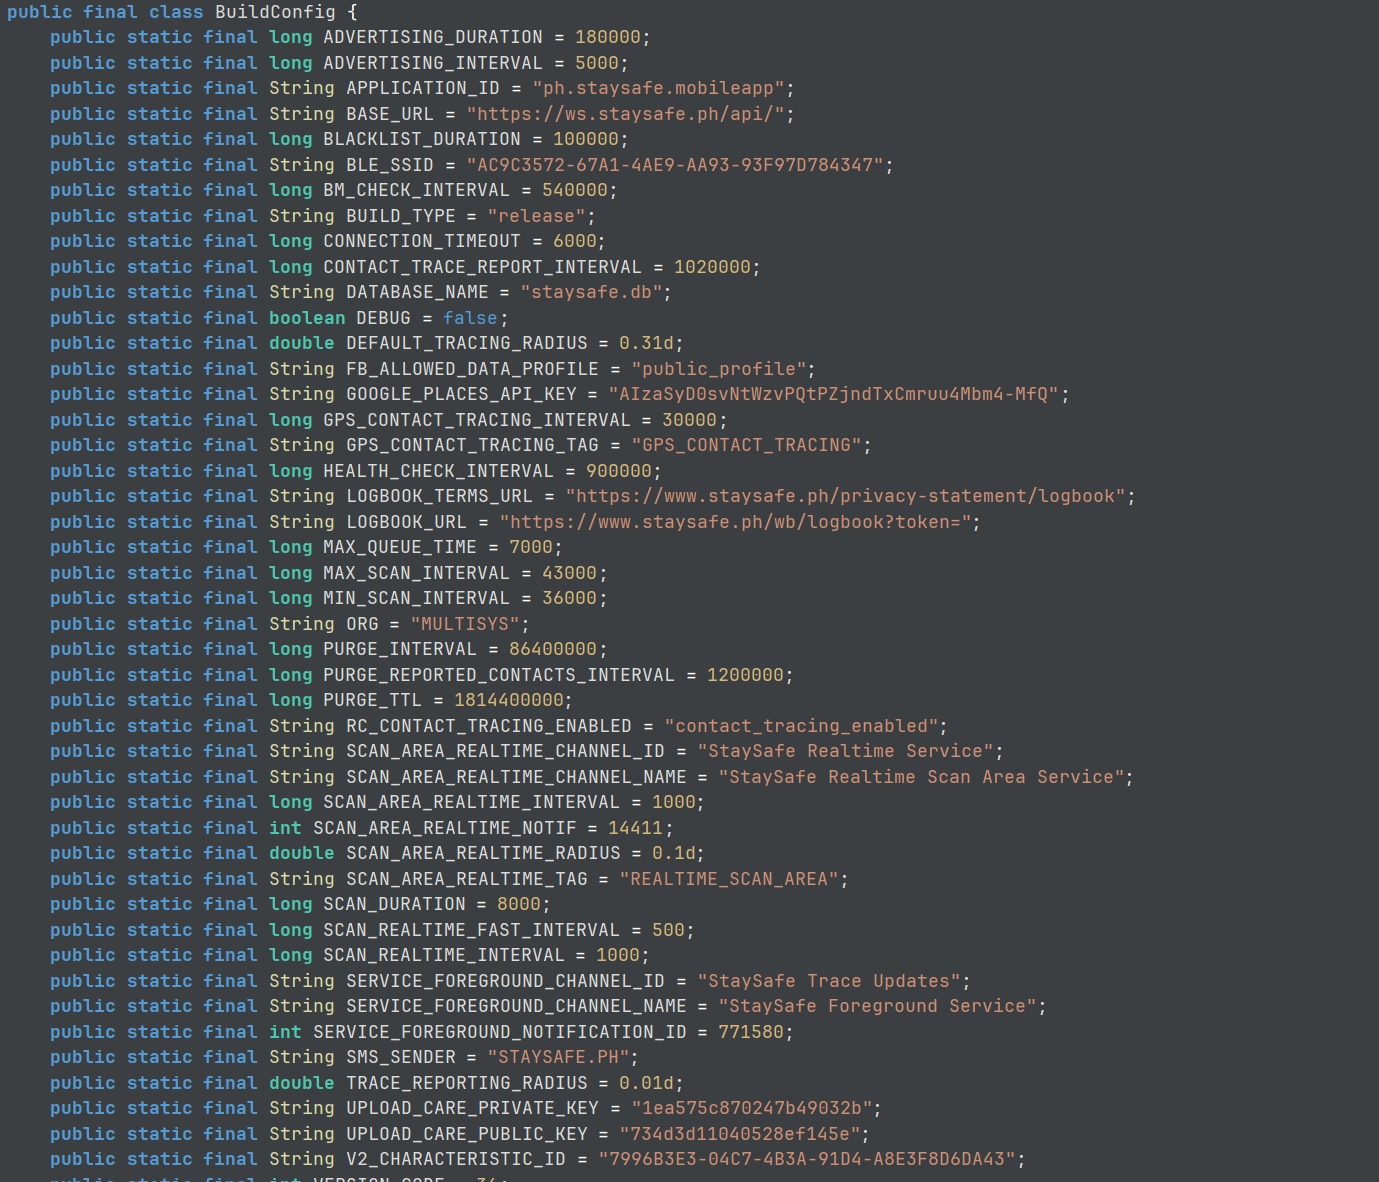The height and width of the screenshot is (1182, 1379).
Task: Click the 0.31d tracing radius value
Action: pos(646,343)
